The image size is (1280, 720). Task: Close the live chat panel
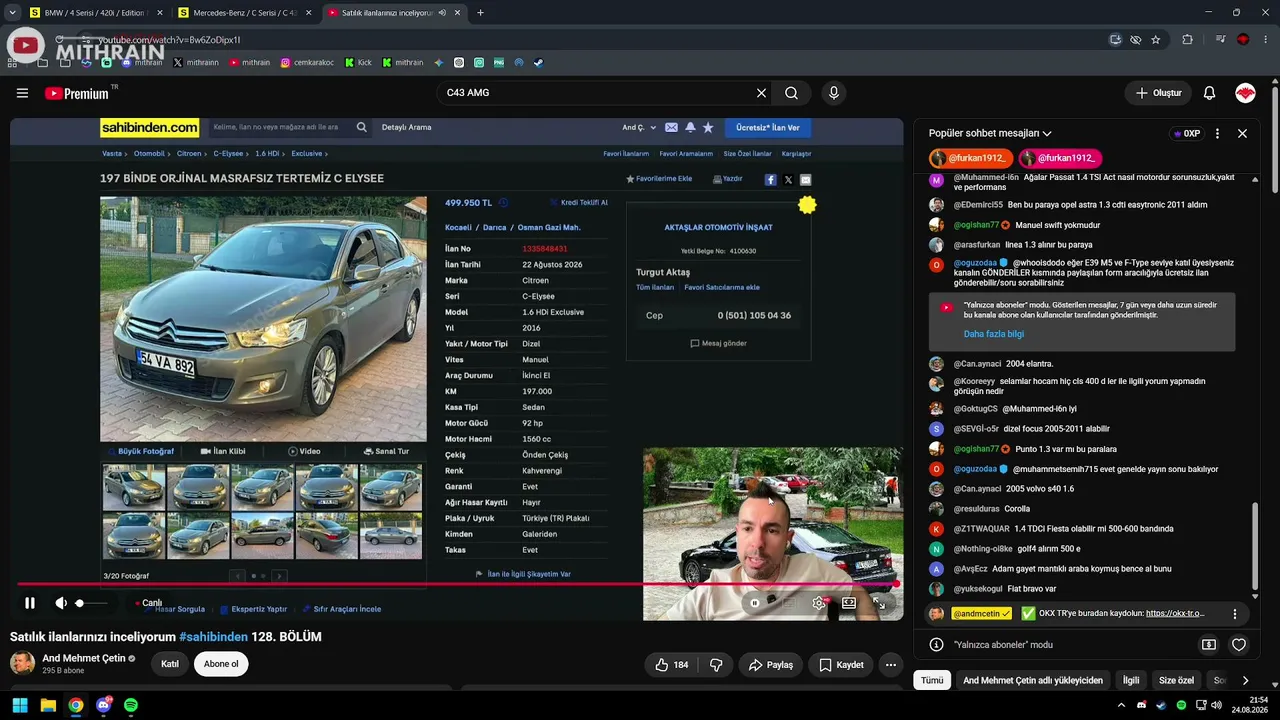point(1242,133)
